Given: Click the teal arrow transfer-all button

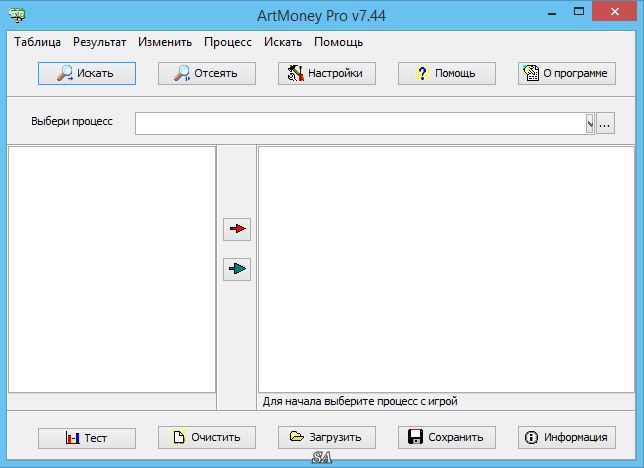Looking at the screenshot, I should tap(237, 269).
